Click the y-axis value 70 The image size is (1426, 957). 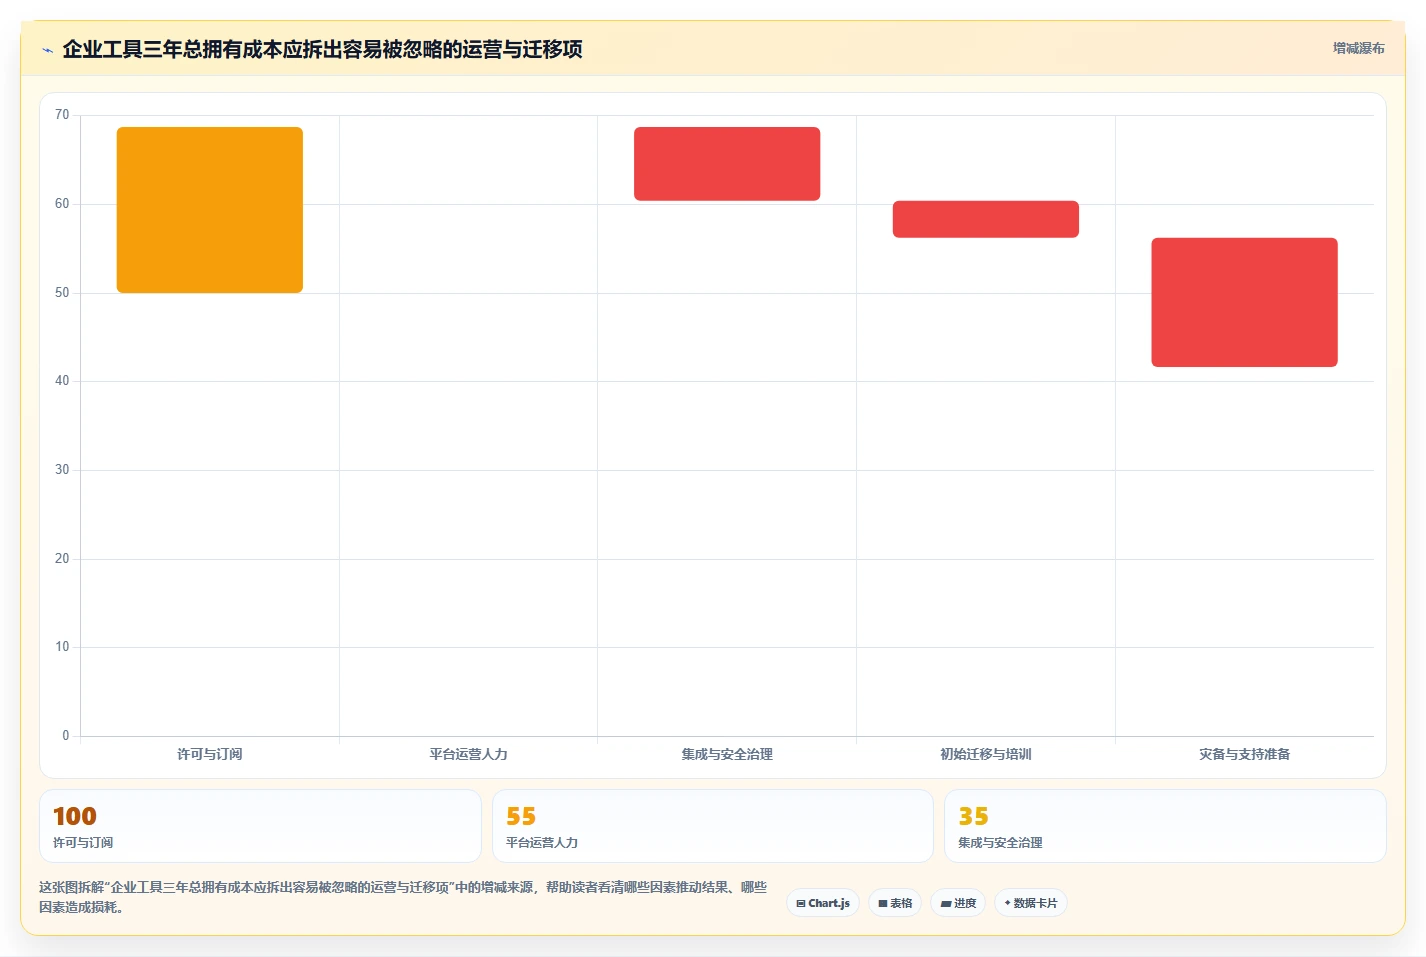click(x=62, y=115)
